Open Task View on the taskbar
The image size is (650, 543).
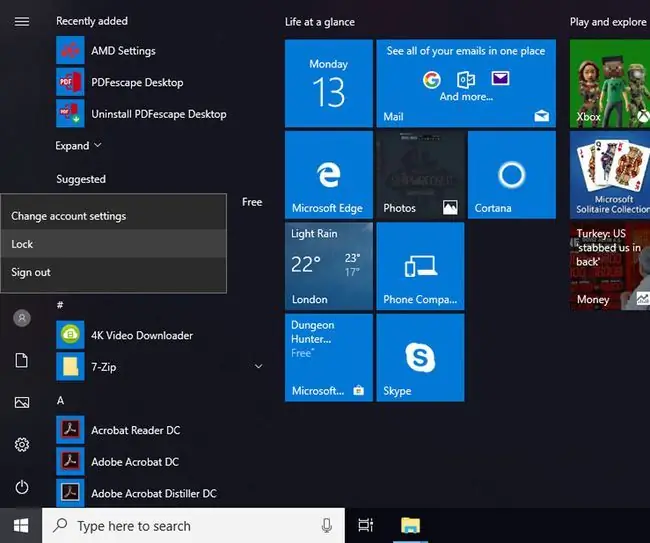click(x=365, y=526)
